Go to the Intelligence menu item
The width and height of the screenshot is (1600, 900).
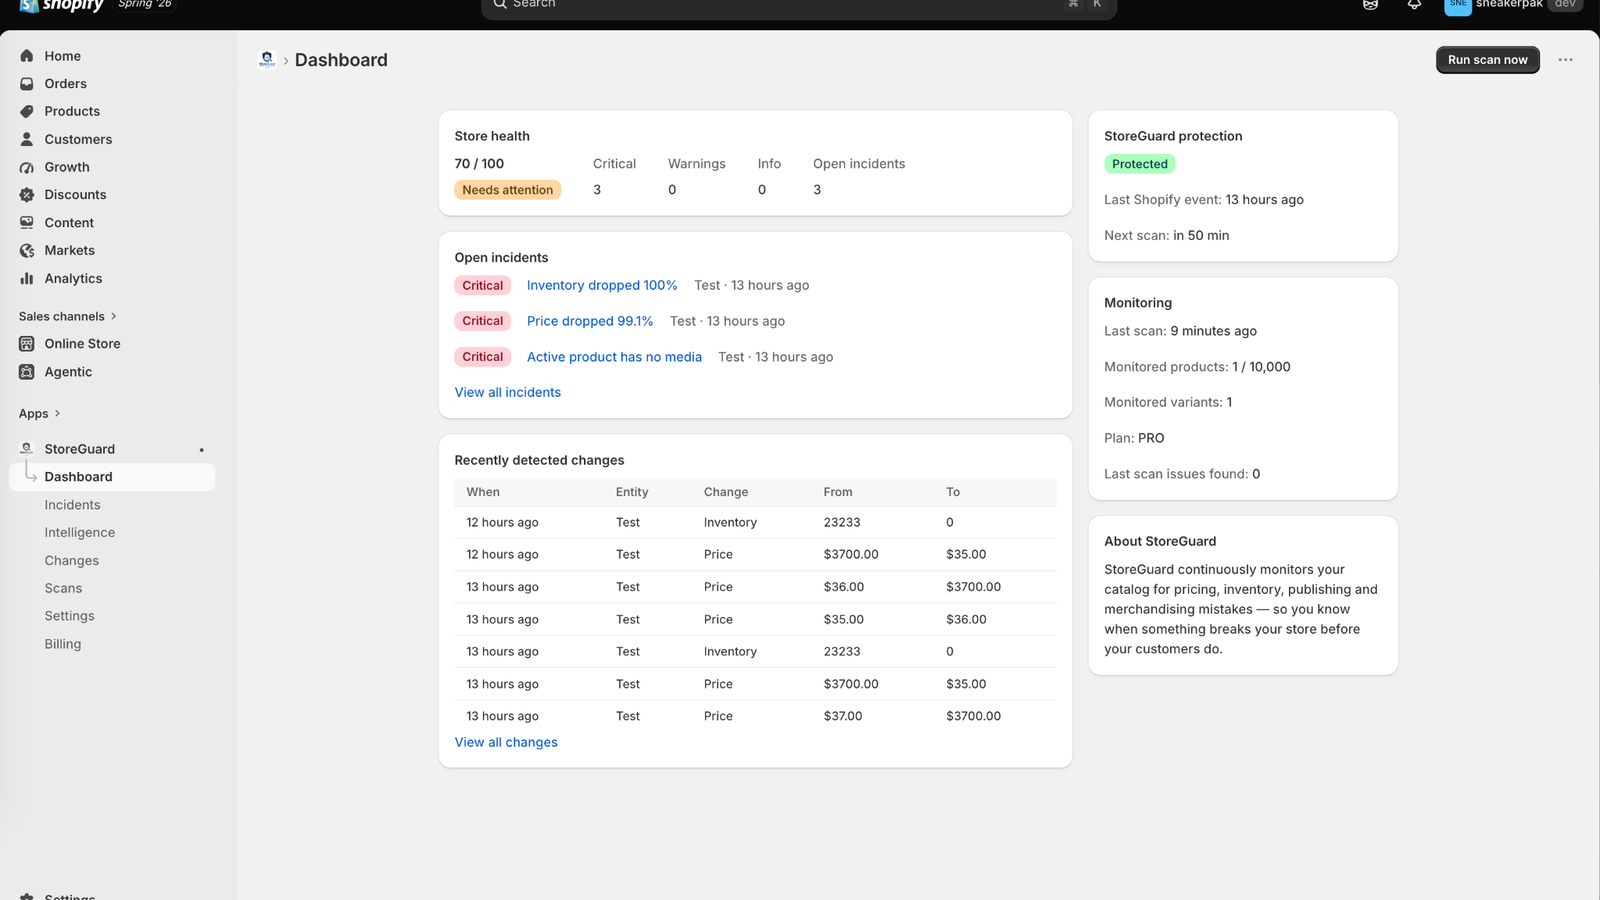(79, 533)
